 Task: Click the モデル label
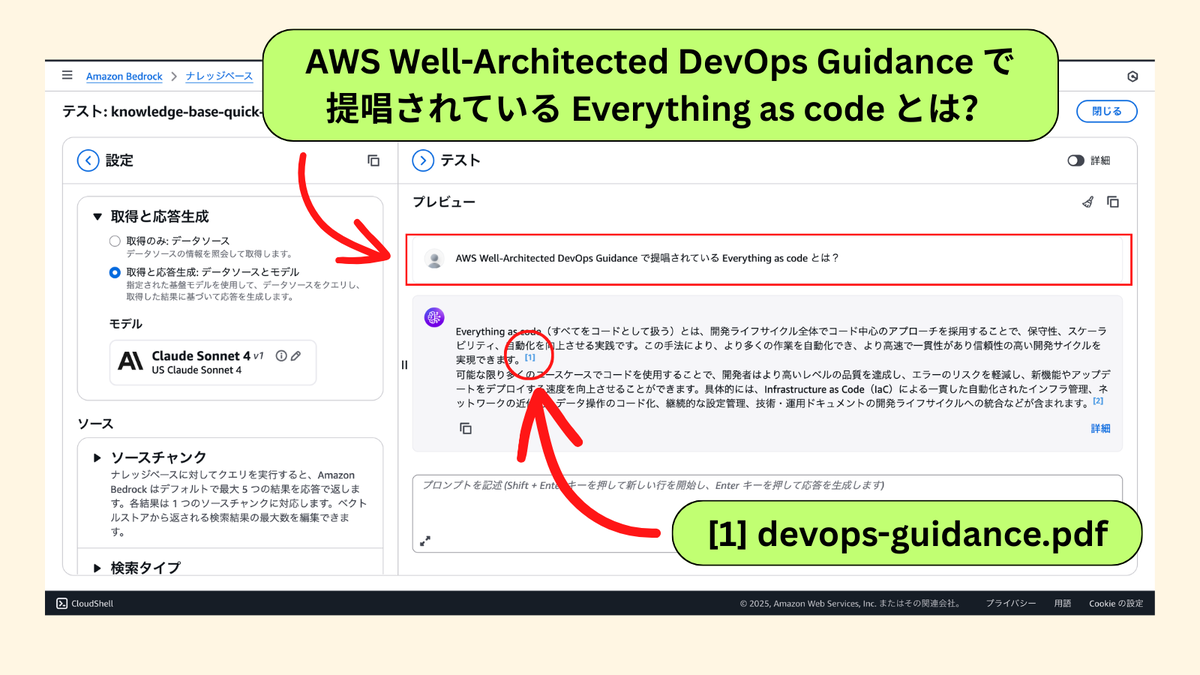(126, 323)
